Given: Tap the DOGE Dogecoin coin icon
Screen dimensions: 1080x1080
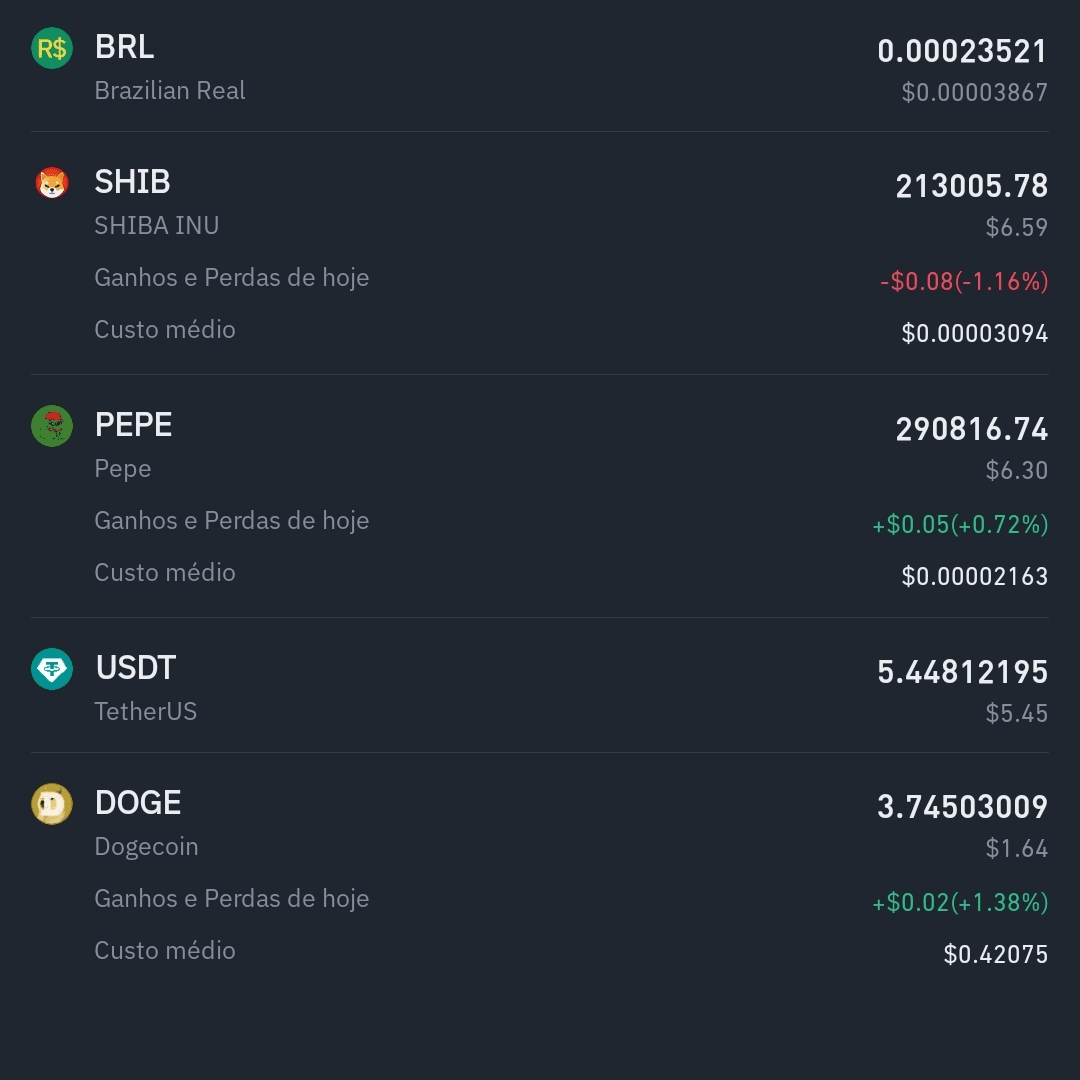Looking at the screenshot, I should [52, 804].
